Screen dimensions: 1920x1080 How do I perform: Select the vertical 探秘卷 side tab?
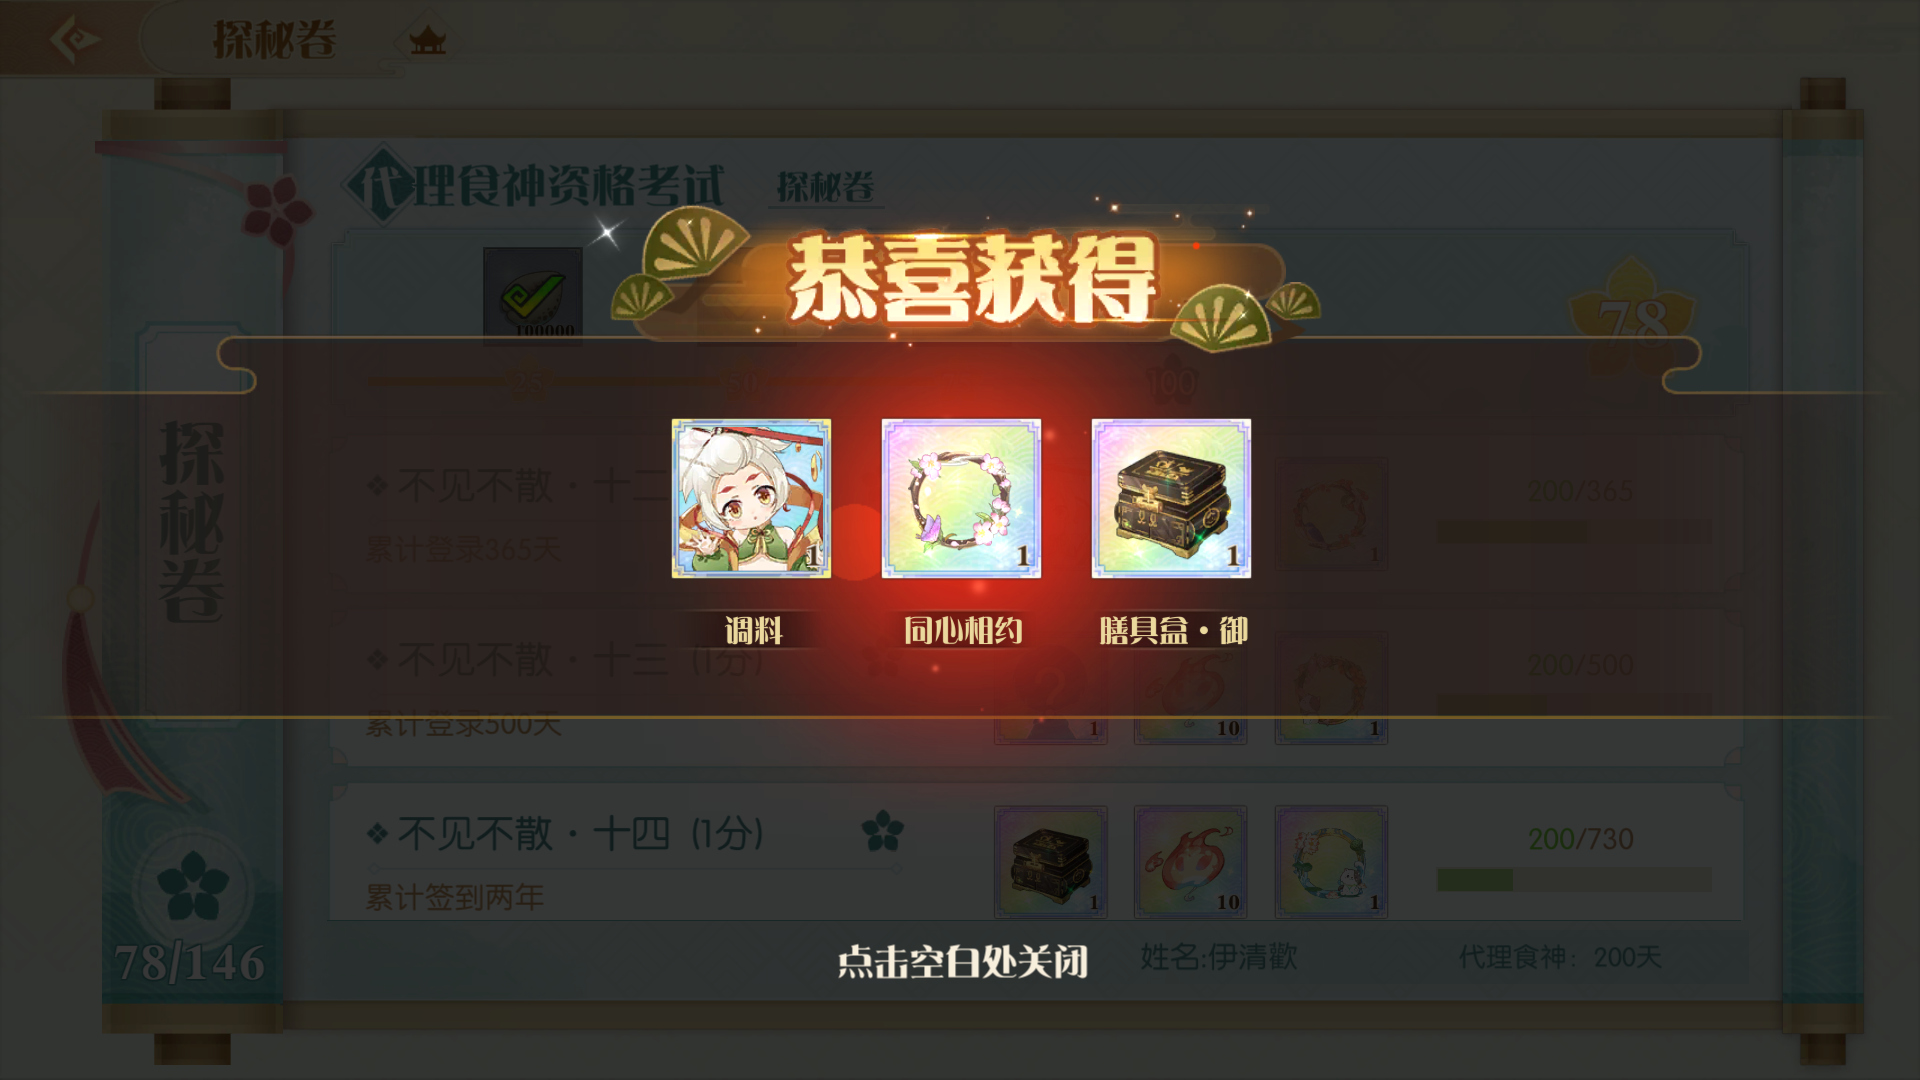pyautogui.click(x=192, y=520)
